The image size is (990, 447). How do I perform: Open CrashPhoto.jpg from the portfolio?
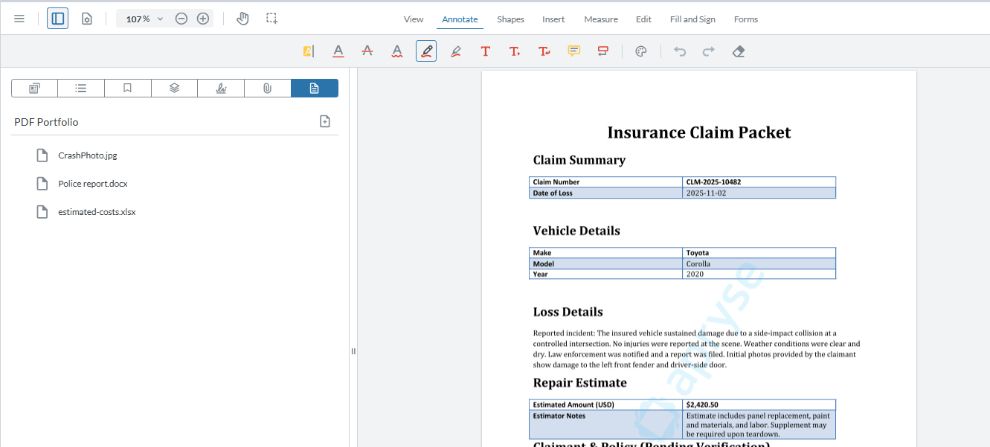pos(87,155)
